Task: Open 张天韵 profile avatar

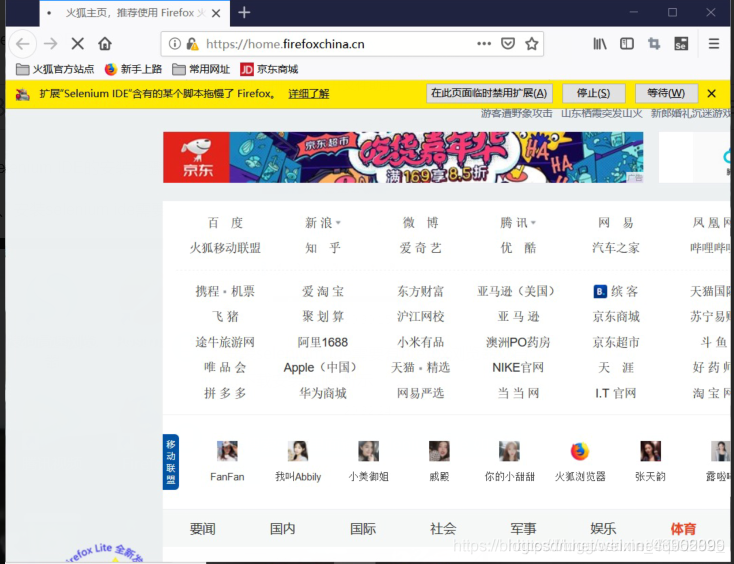Action: (651, 451)
